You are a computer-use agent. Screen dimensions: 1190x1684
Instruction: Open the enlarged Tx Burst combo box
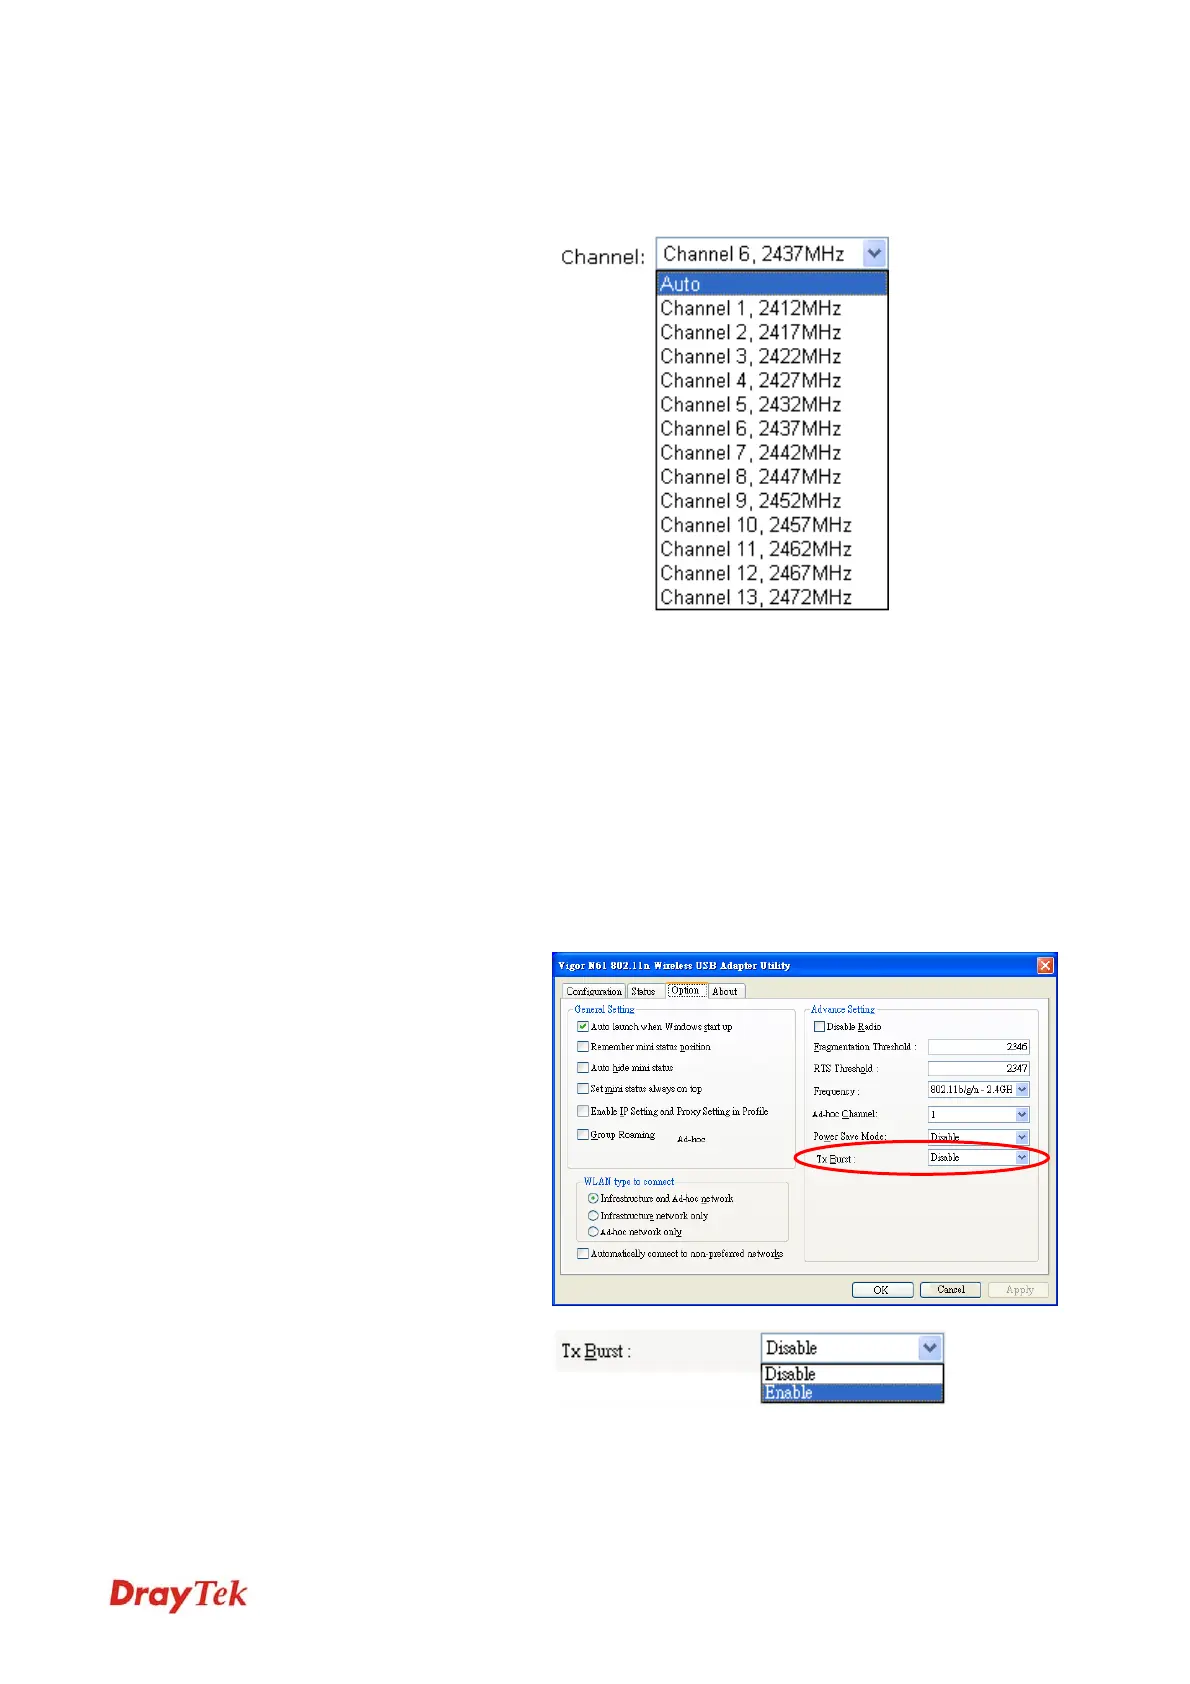point(852,1348)
